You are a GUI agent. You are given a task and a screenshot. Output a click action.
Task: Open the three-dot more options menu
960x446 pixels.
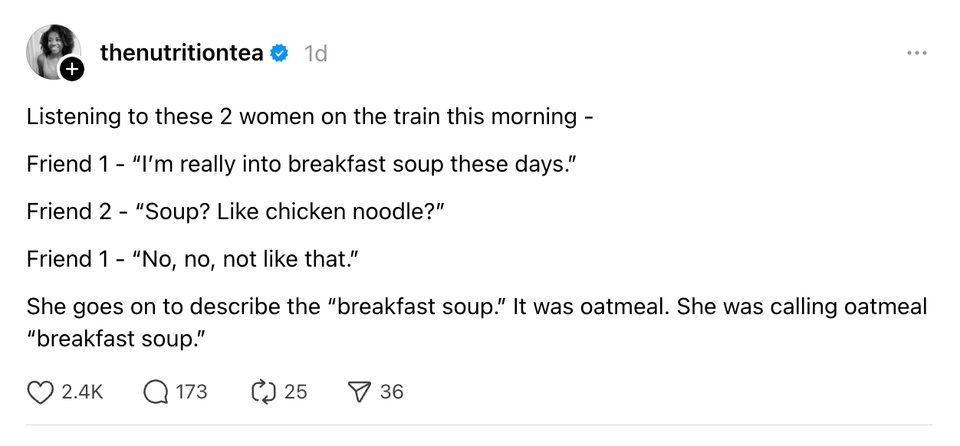[x=916, y=53]
